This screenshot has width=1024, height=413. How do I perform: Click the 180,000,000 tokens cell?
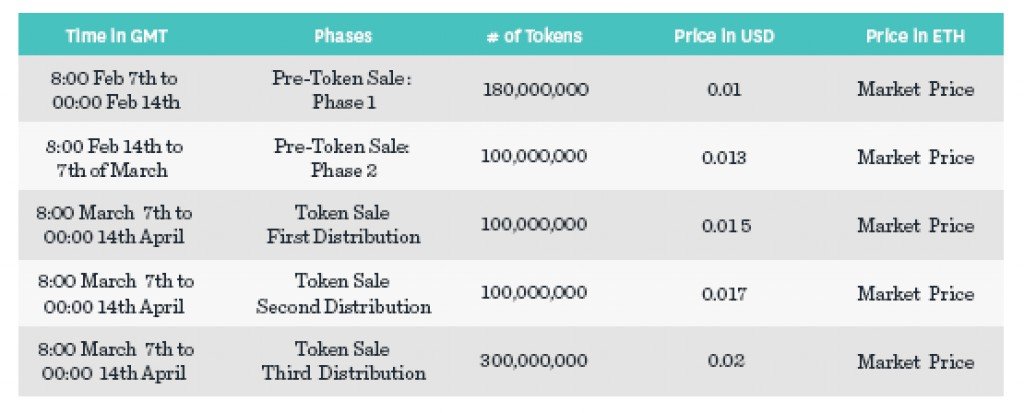pyautogui.click(x=535, y=90)
